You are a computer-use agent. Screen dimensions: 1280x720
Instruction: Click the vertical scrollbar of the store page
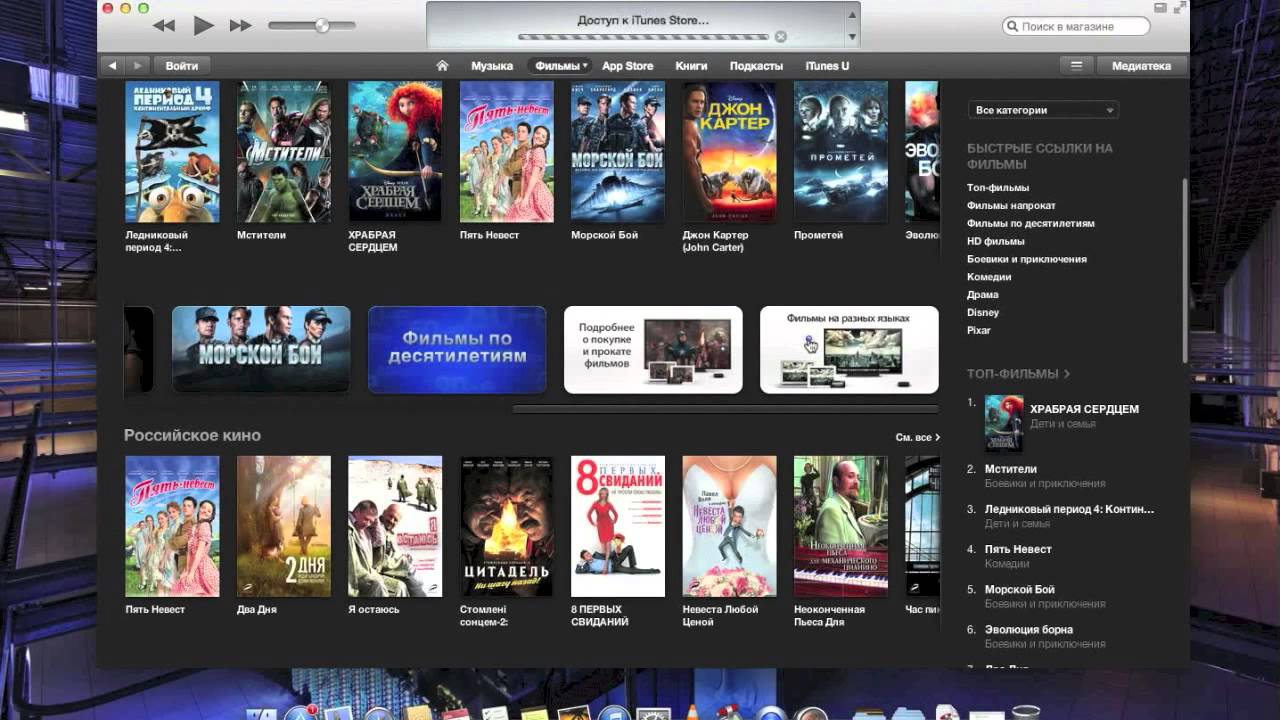click(1186, 270)
